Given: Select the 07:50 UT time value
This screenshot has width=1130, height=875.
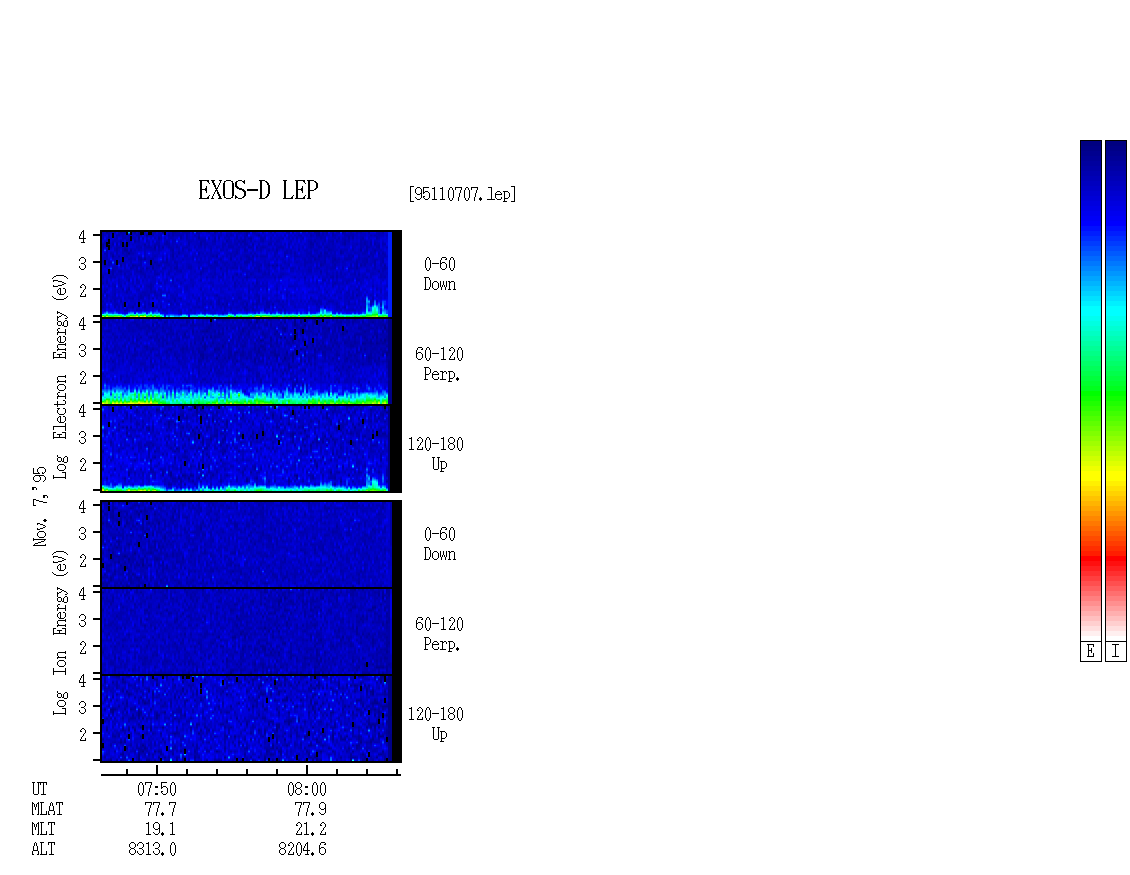Looking at the screenshot, I should (156, 790).
